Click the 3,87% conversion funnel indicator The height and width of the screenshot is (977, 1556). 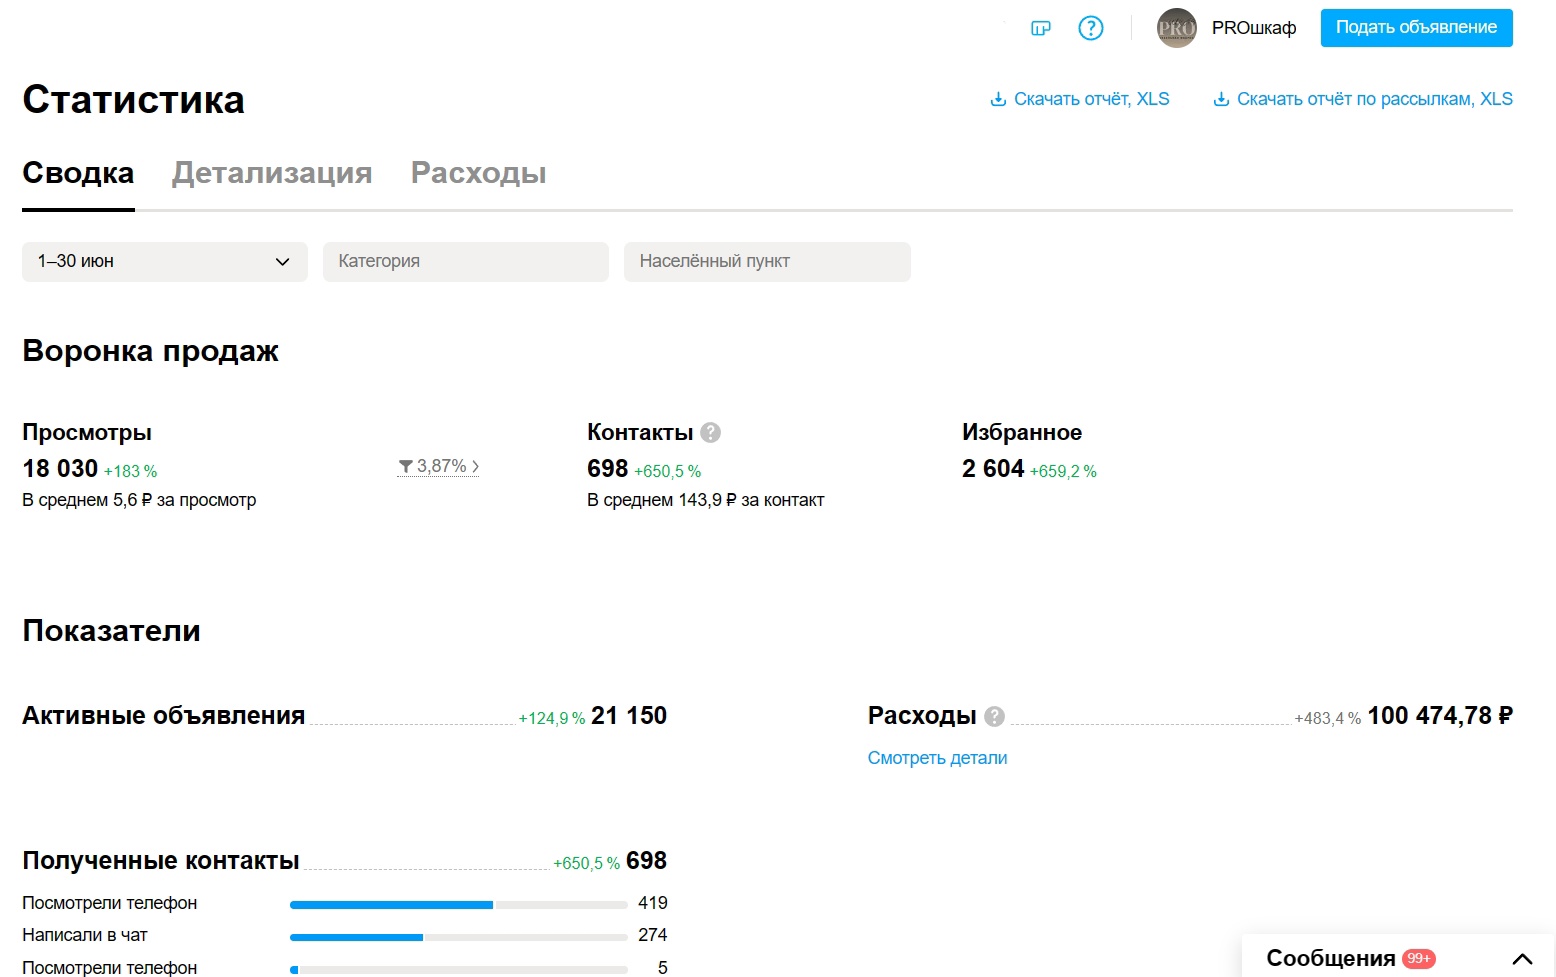point(438,466)
